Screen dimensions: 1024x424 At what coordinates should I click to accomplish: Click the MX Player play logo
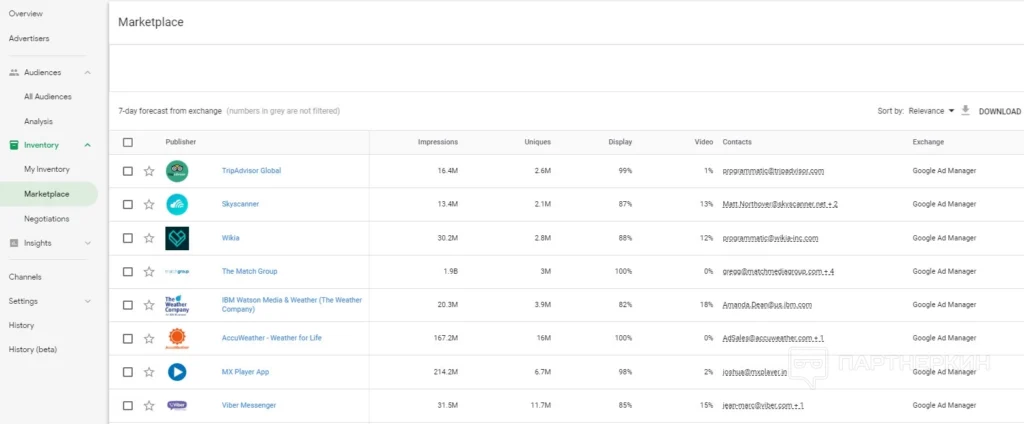[177, 372]
